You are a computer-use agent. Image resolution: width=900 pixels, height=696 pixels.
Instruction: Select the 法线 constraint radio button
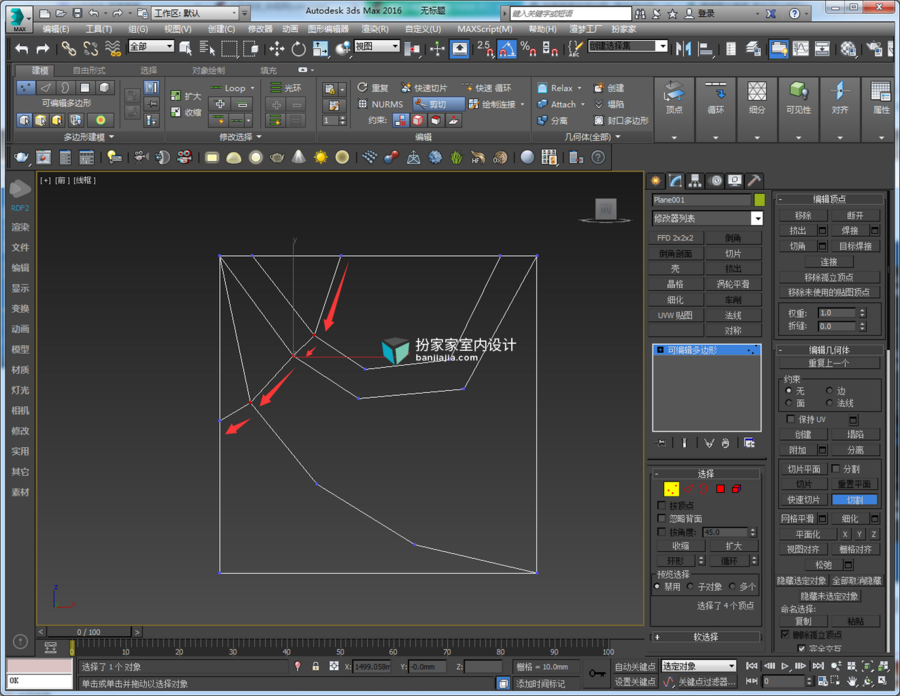click(x=829, y=403)
